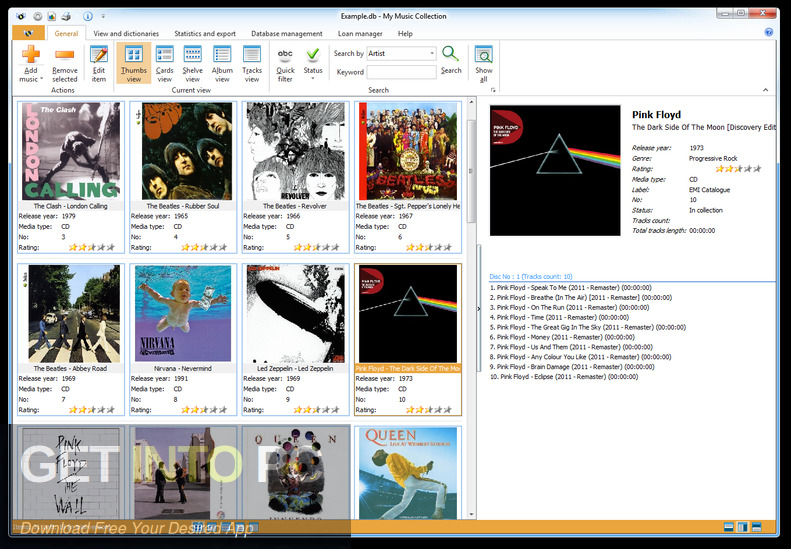The height and width of the screenshot is (549, 791).
Task: Click the disc icon in quick access toolbar
Action: pos(37,16)
